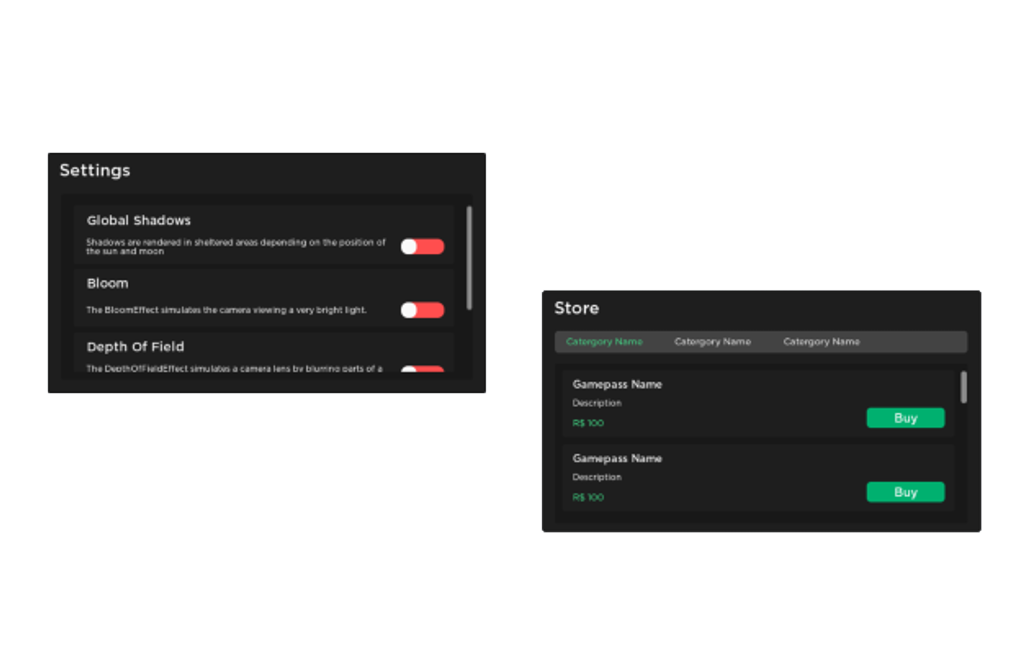Toggle the Depth Of Field switch

pyautogui.click(x=422, y=369)
